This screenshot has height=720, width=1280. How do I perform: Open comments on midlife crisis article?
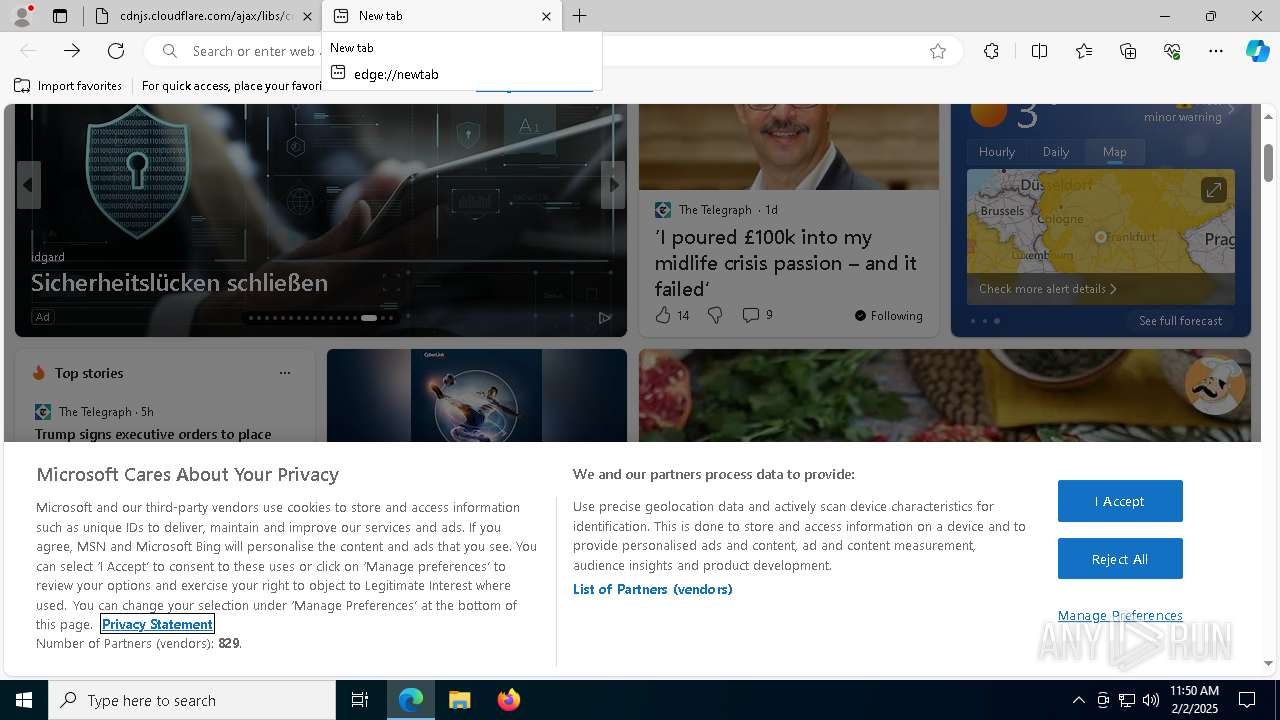pos(757,315)
